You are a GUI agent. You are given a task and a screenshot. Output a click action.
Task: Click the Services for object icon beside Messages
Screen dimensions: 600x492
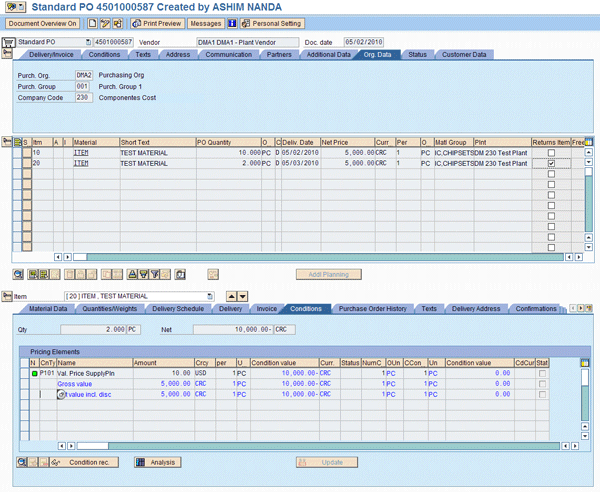click(x=232, y=23)
